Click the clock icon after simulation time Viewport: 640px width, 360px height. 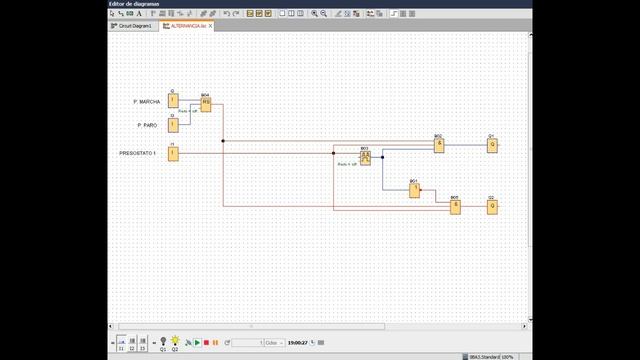(312, 342)
